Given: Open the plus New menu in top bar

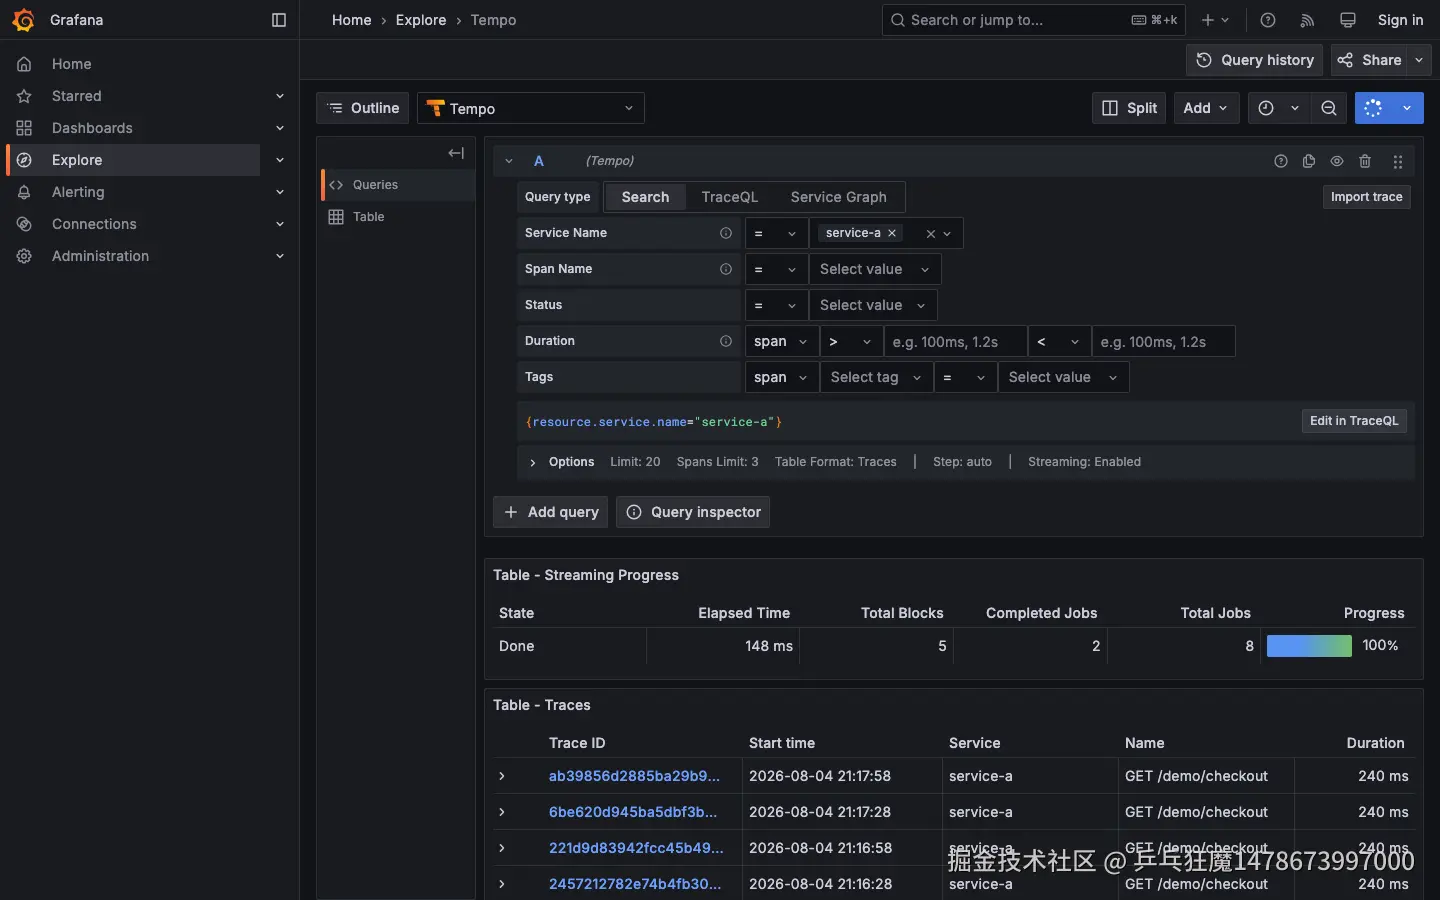Looking at the screenshot, I should coord(1215,20).
